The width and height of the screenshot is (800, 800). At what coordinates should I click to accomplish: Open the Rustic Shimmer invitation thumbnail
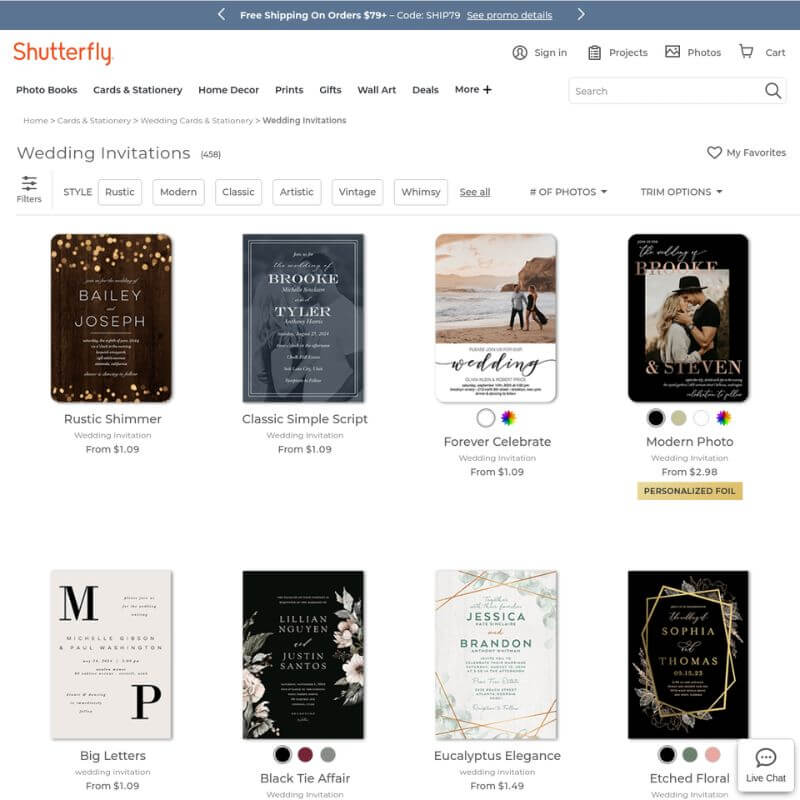point(111,317)
